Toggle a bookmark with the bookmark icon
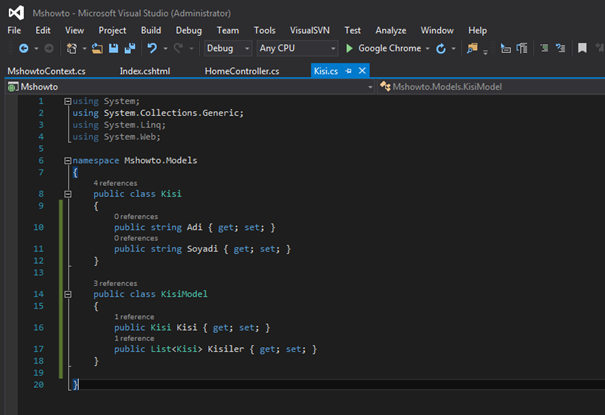 [x=582, y=48]
